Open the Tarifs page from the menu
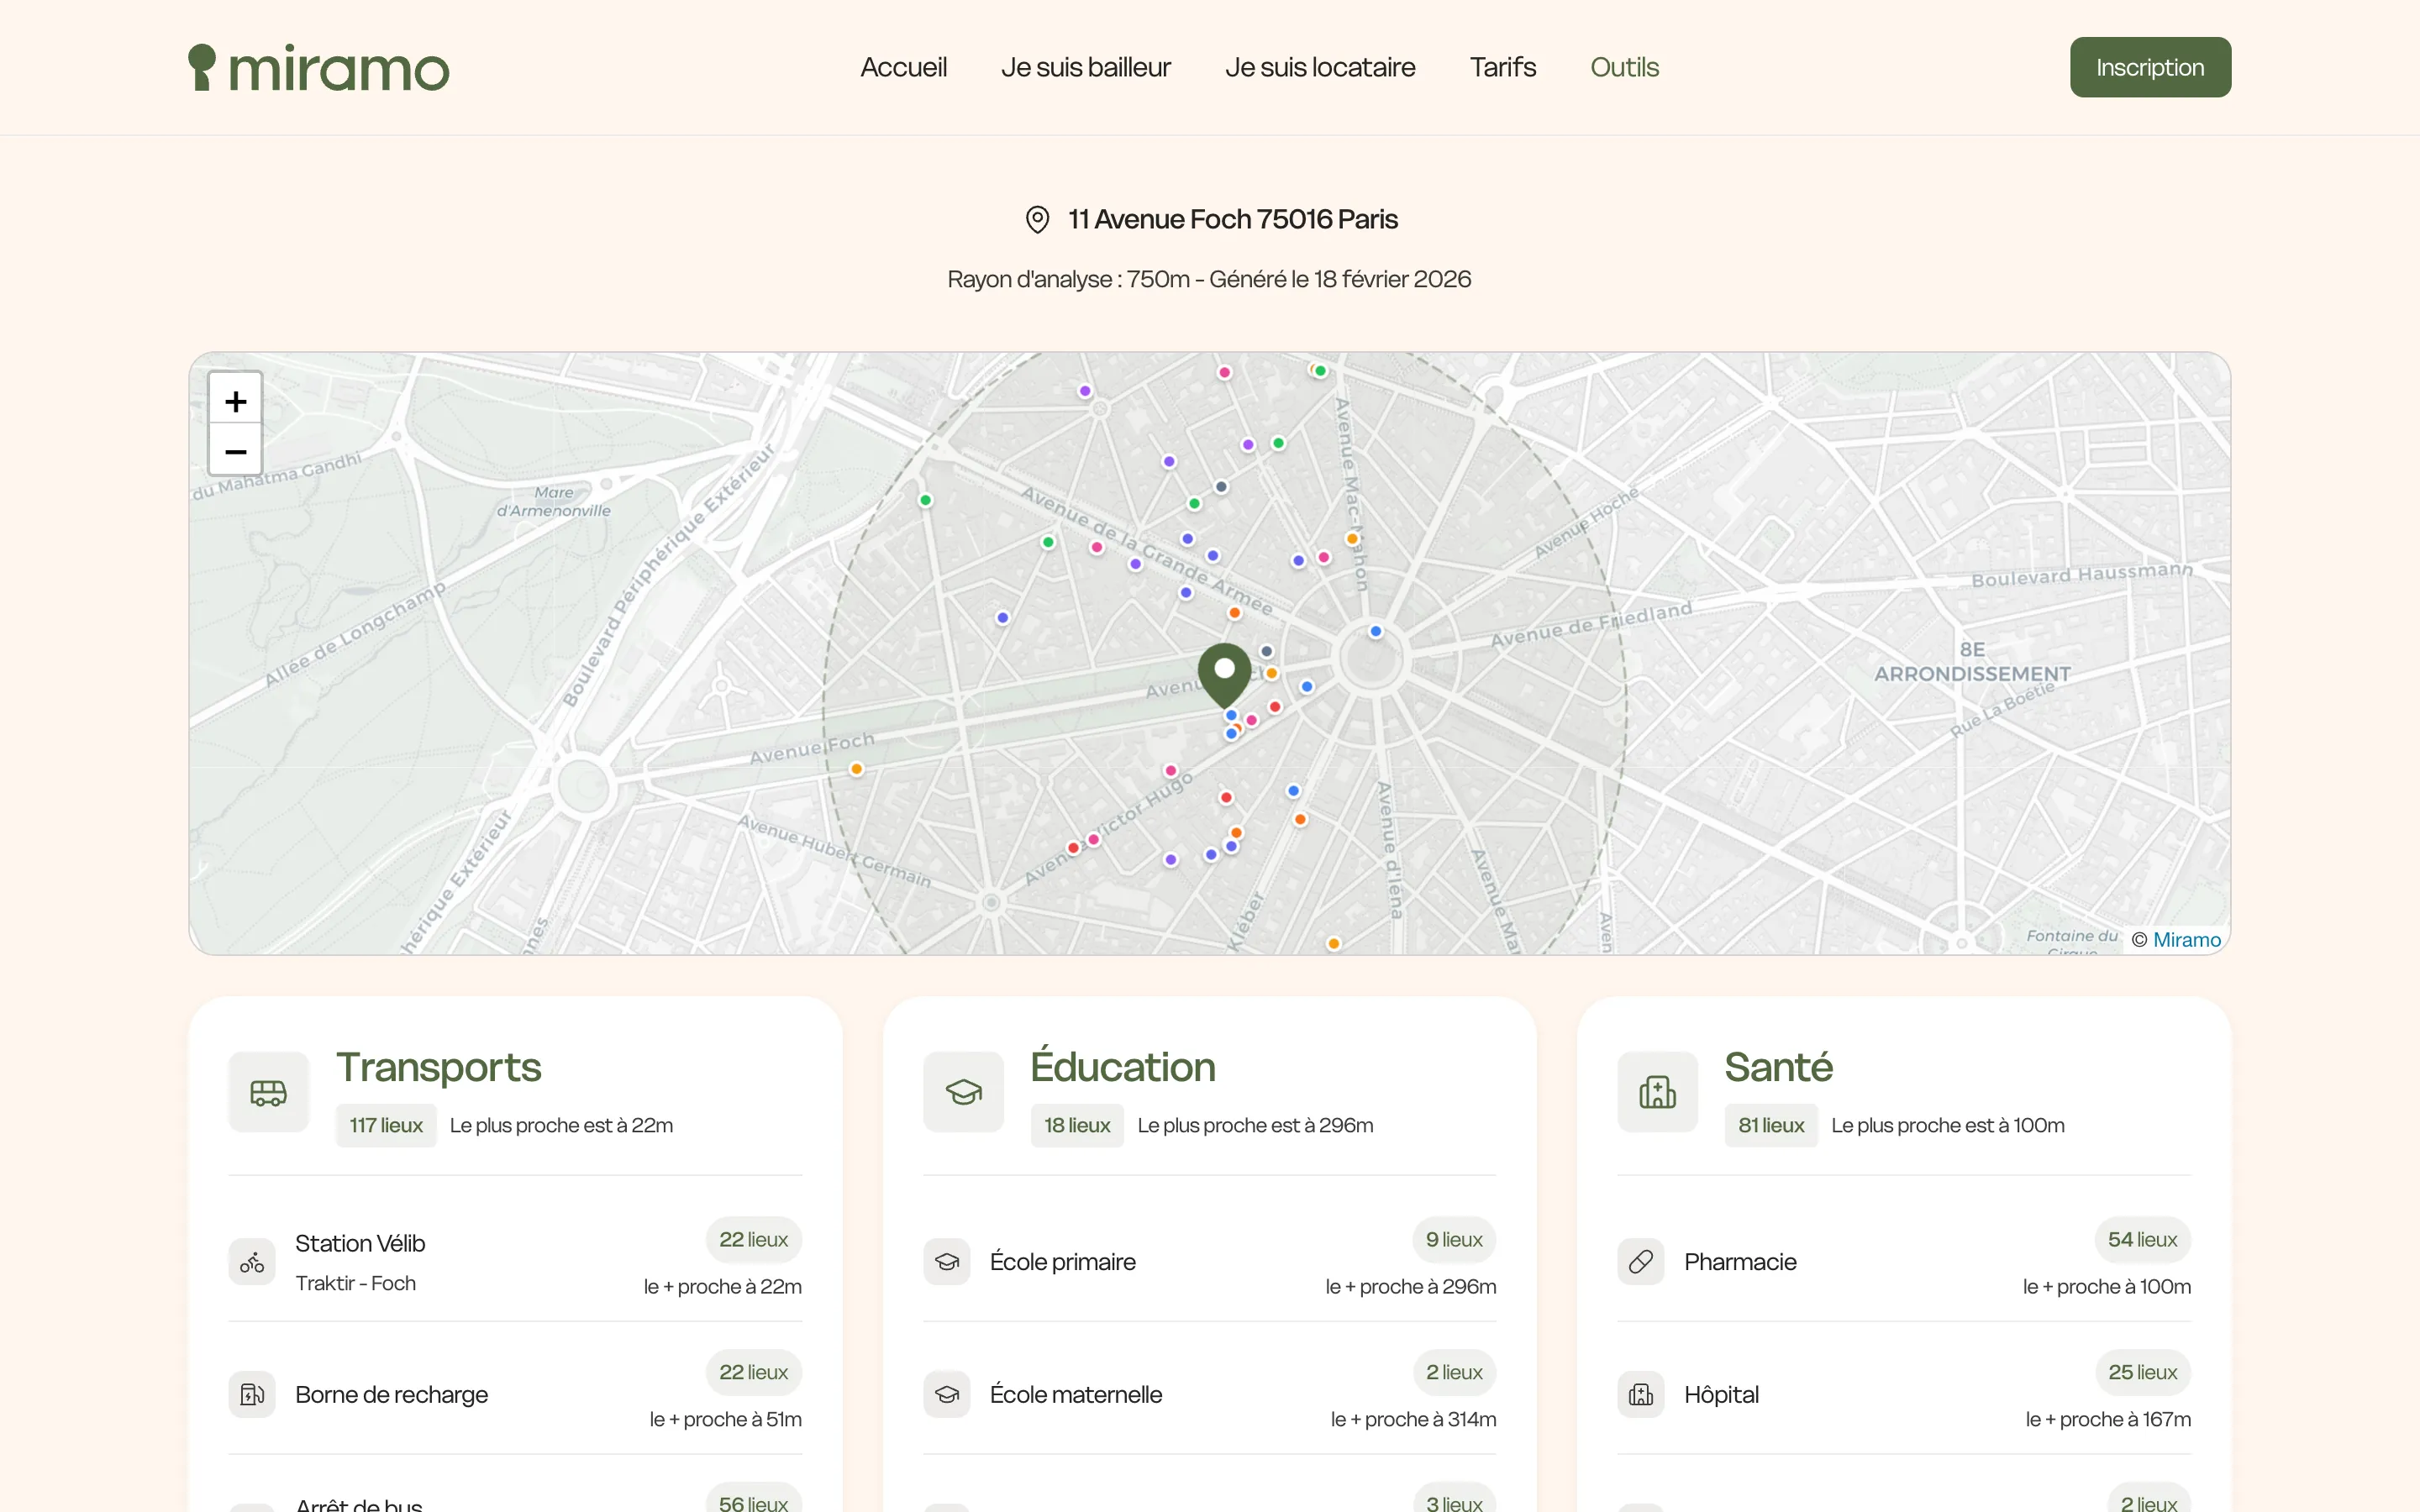The height and width of the screenshot is (1512, 2420). click(1502, 66)
